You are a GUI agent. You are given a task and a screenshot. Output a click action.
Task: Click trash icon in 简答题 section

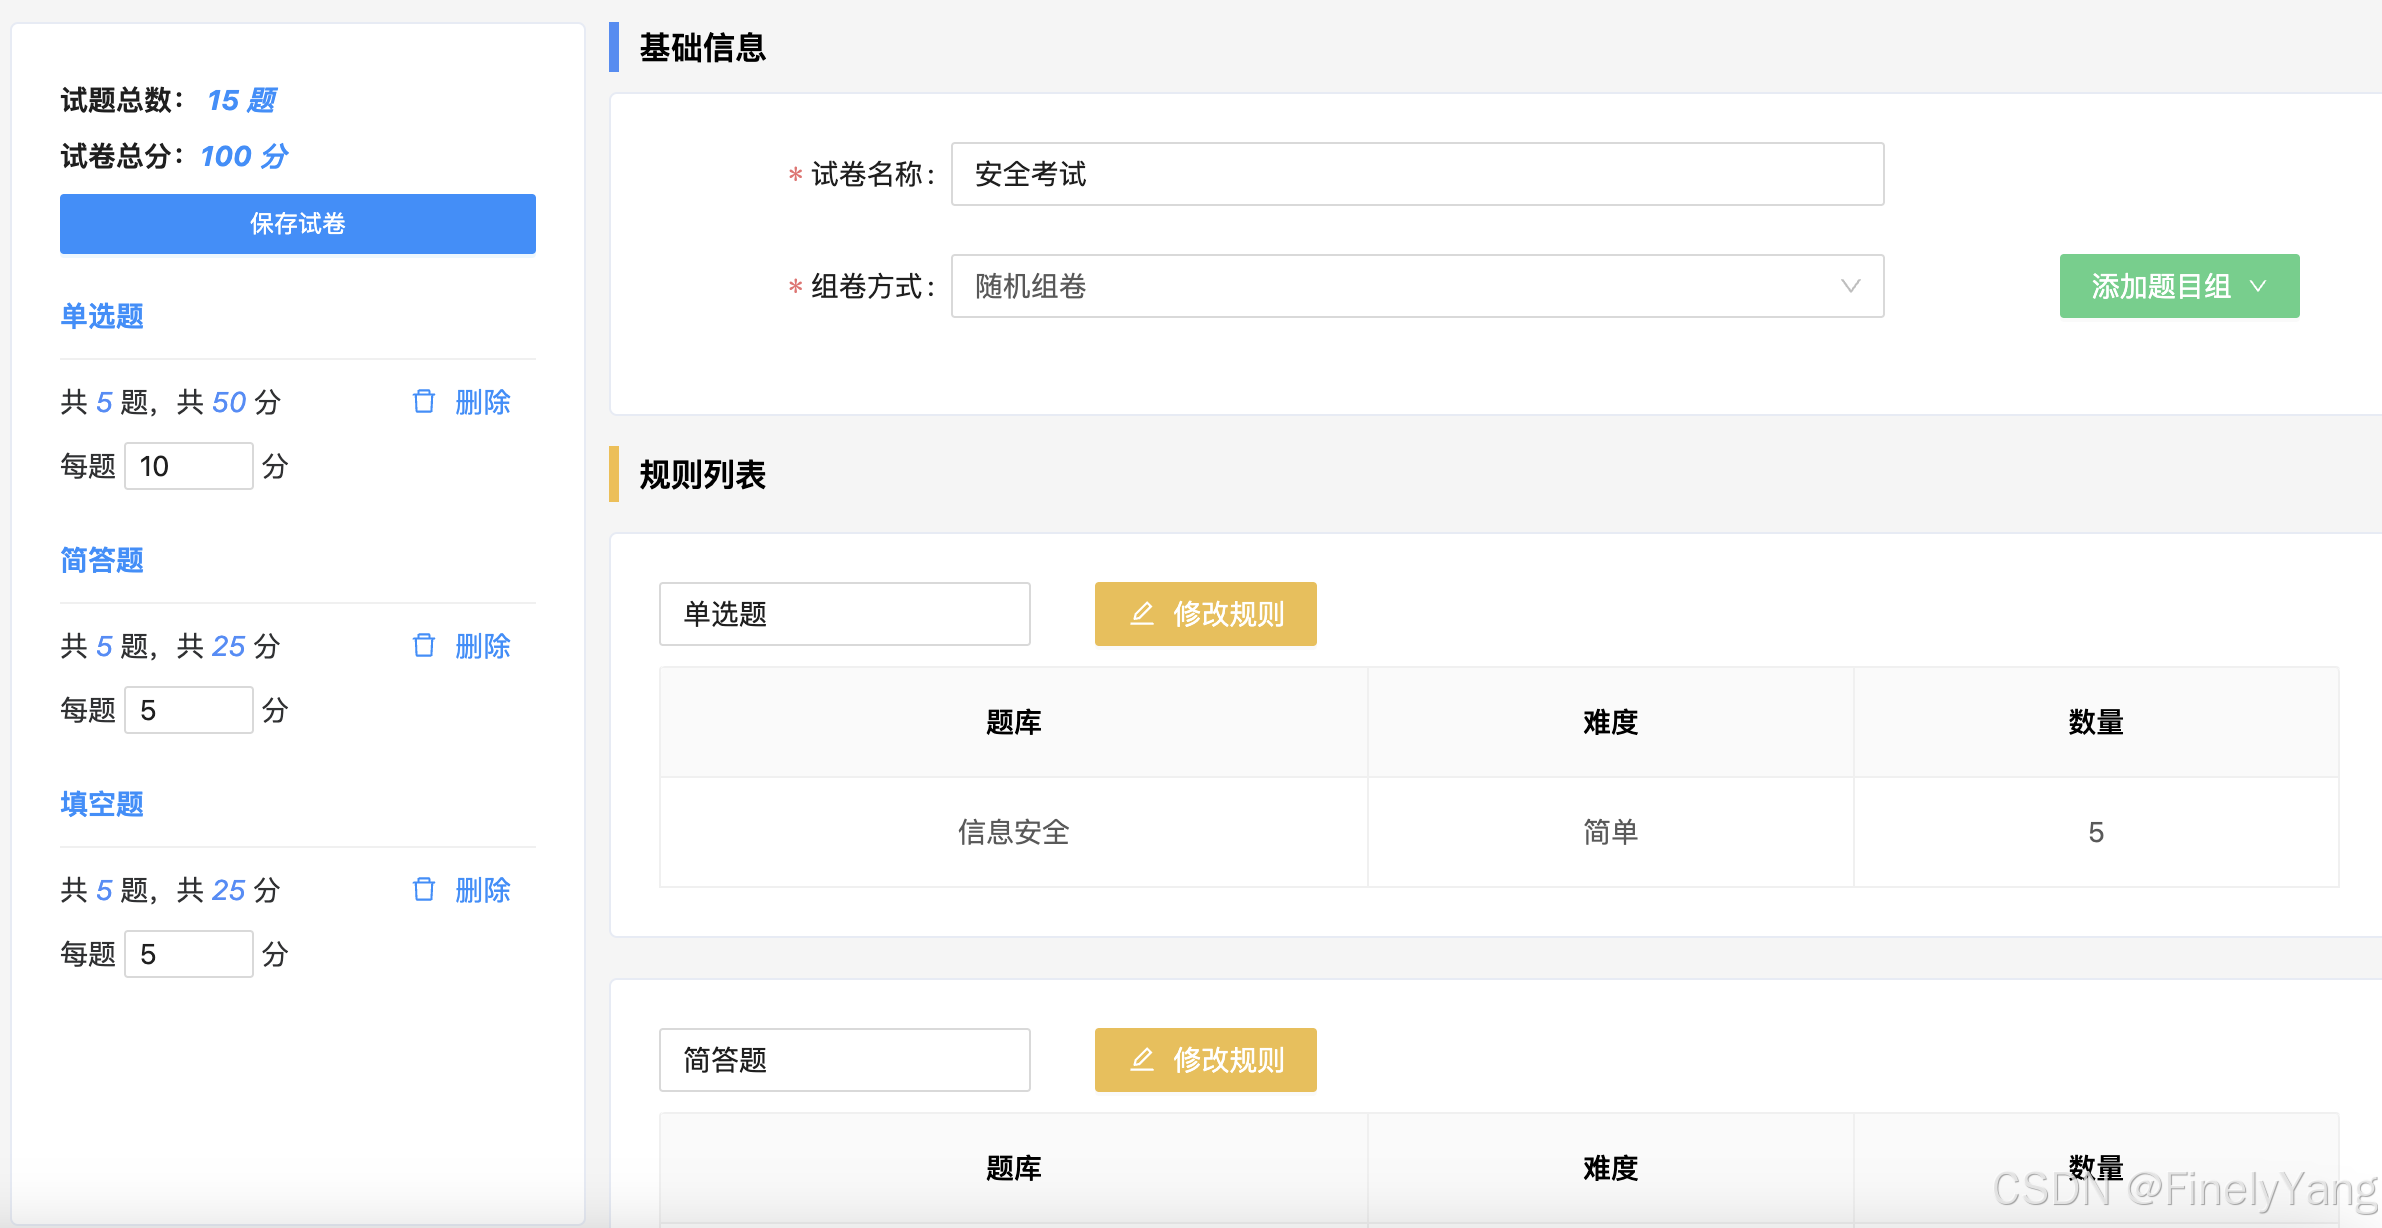tap(424, 646)
